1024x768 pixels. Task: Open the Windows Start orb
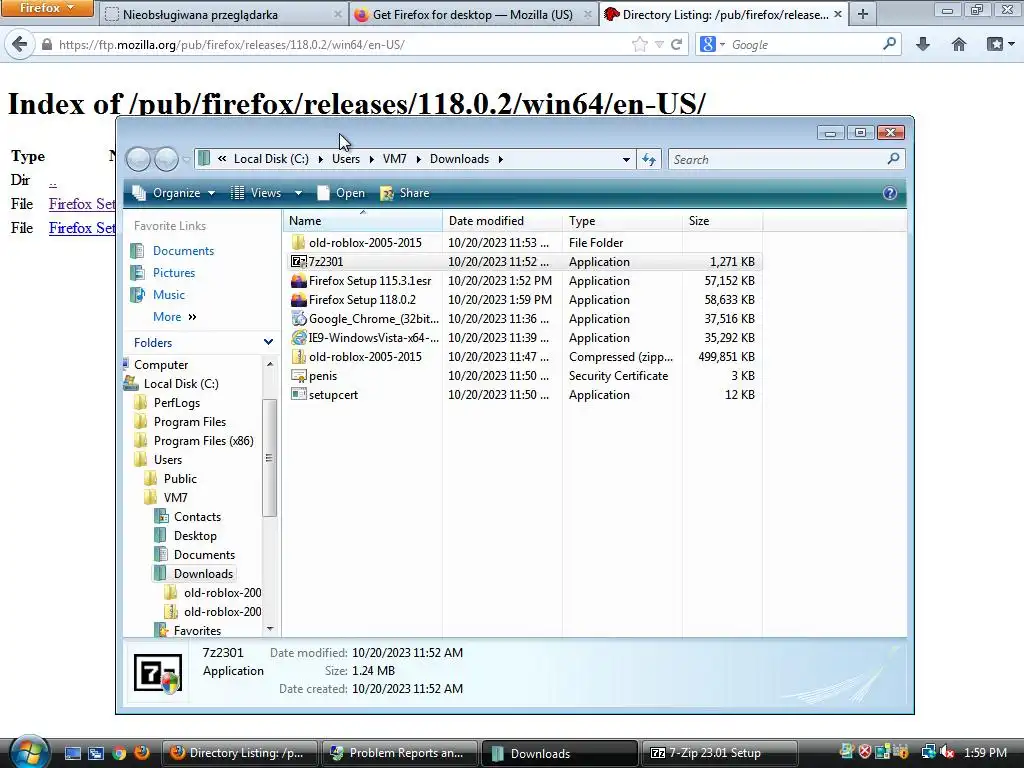pyautogui.click(x=29, y=751)
